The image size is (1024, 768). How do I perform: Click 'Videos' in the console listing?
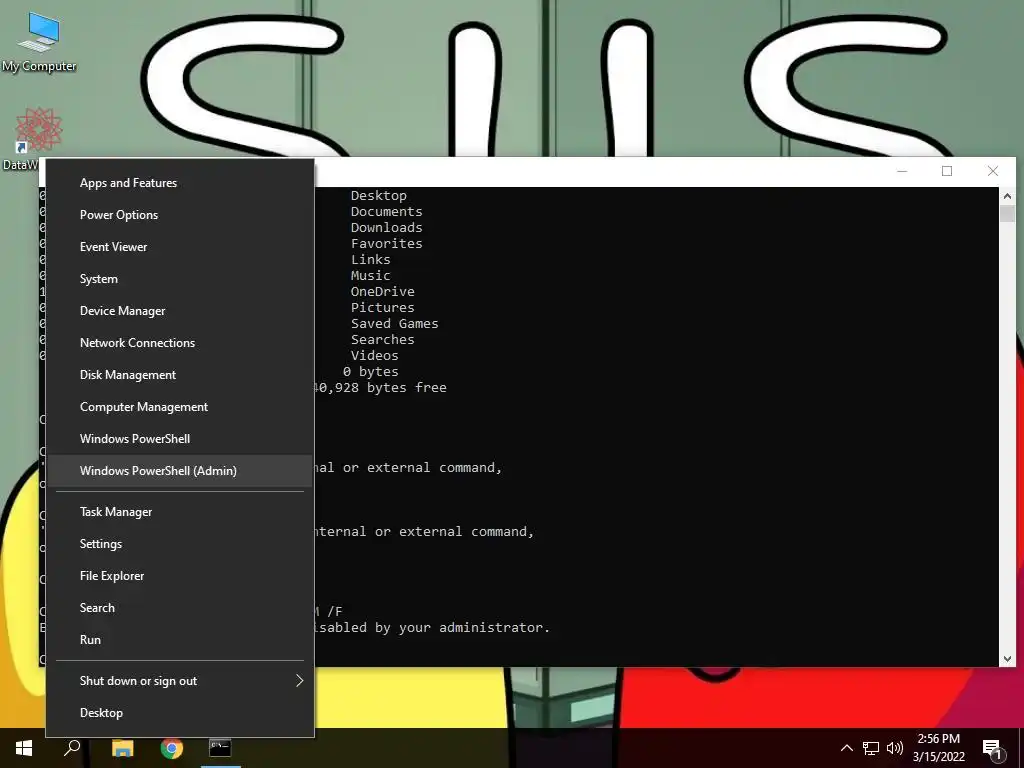point(375,355)
